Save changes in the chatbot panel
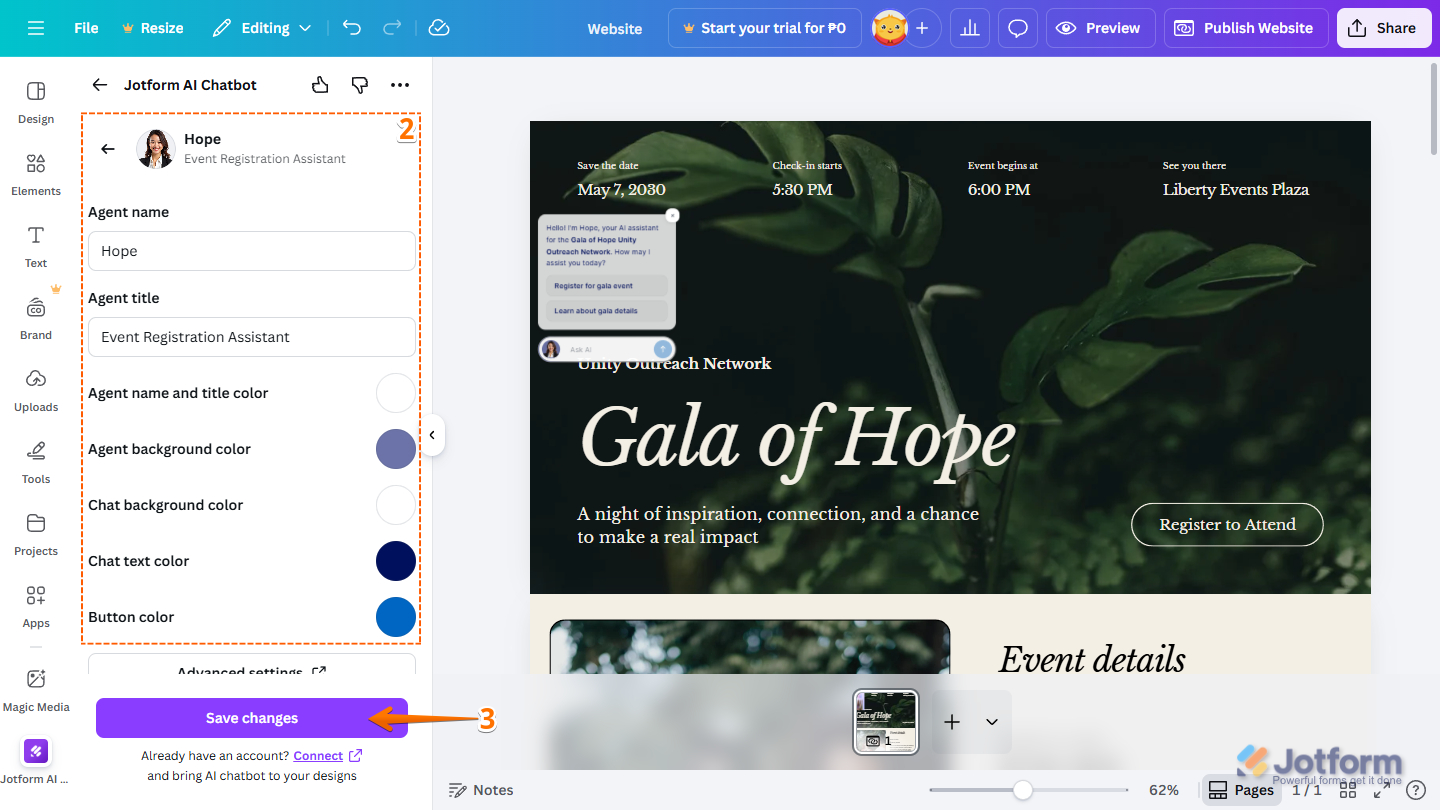1440x810 pixels. [251, 717]
